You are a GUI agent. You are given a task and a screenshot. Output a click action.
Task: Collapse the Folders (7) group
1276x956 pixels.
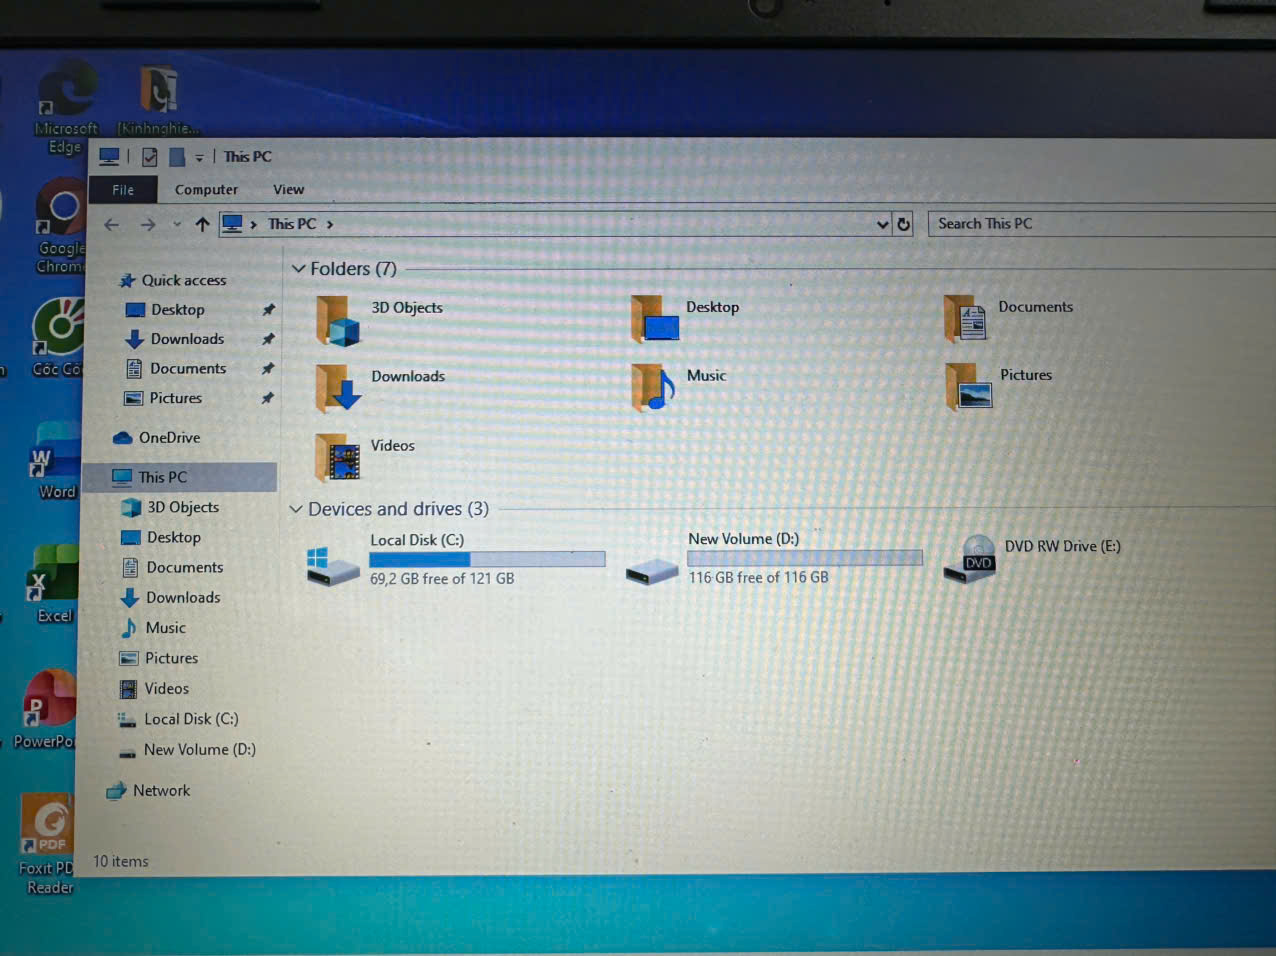point(298,269)
